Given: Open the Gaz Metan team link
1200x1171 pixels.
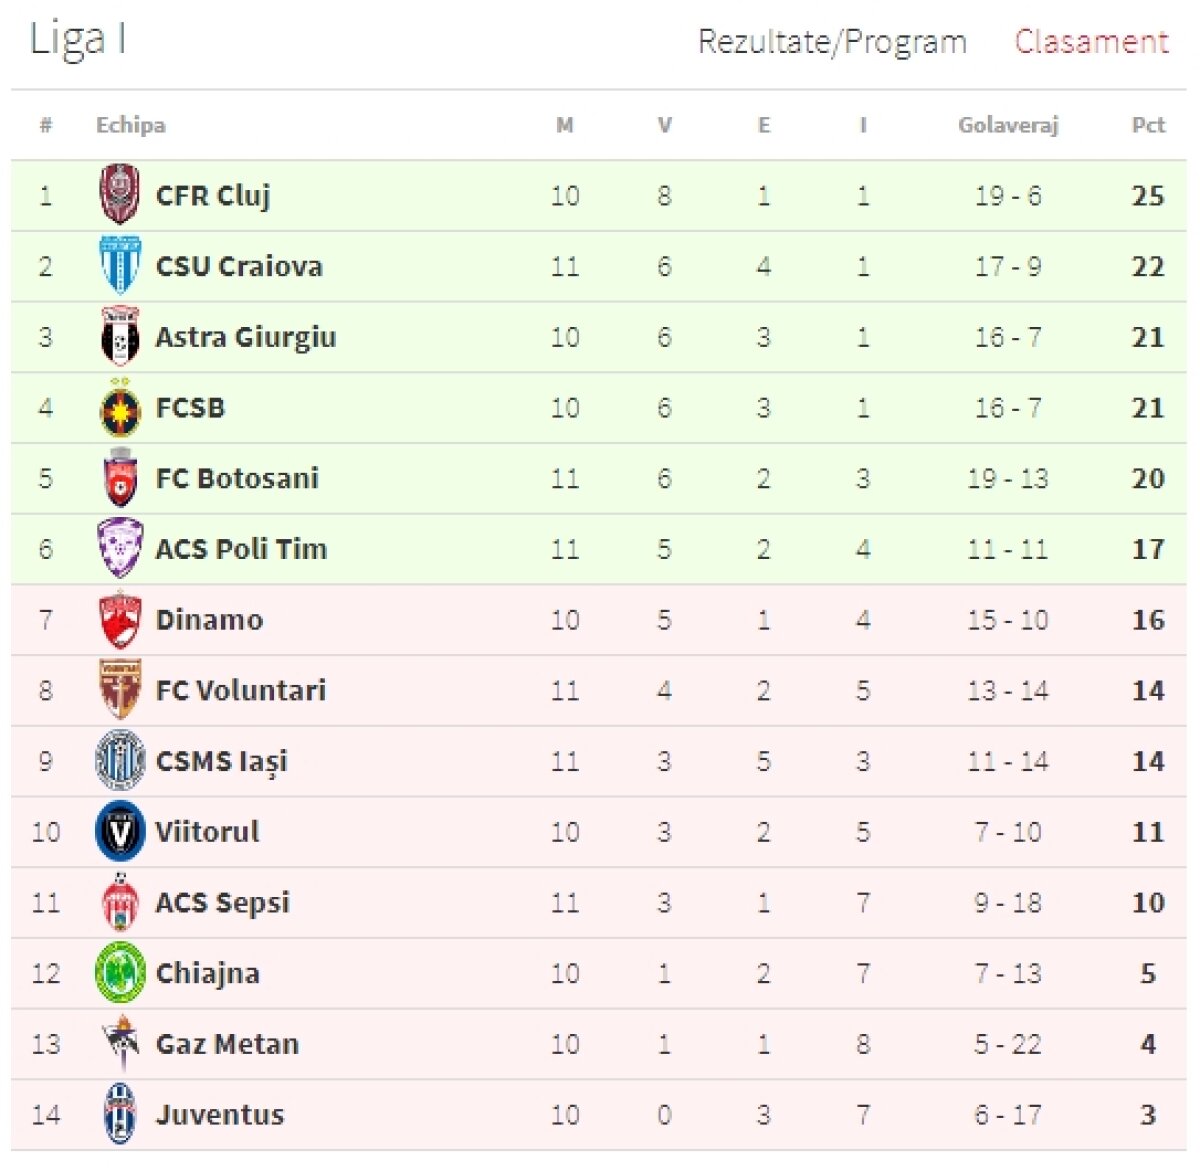Looking at the screenshot, I should point(227,1044).
